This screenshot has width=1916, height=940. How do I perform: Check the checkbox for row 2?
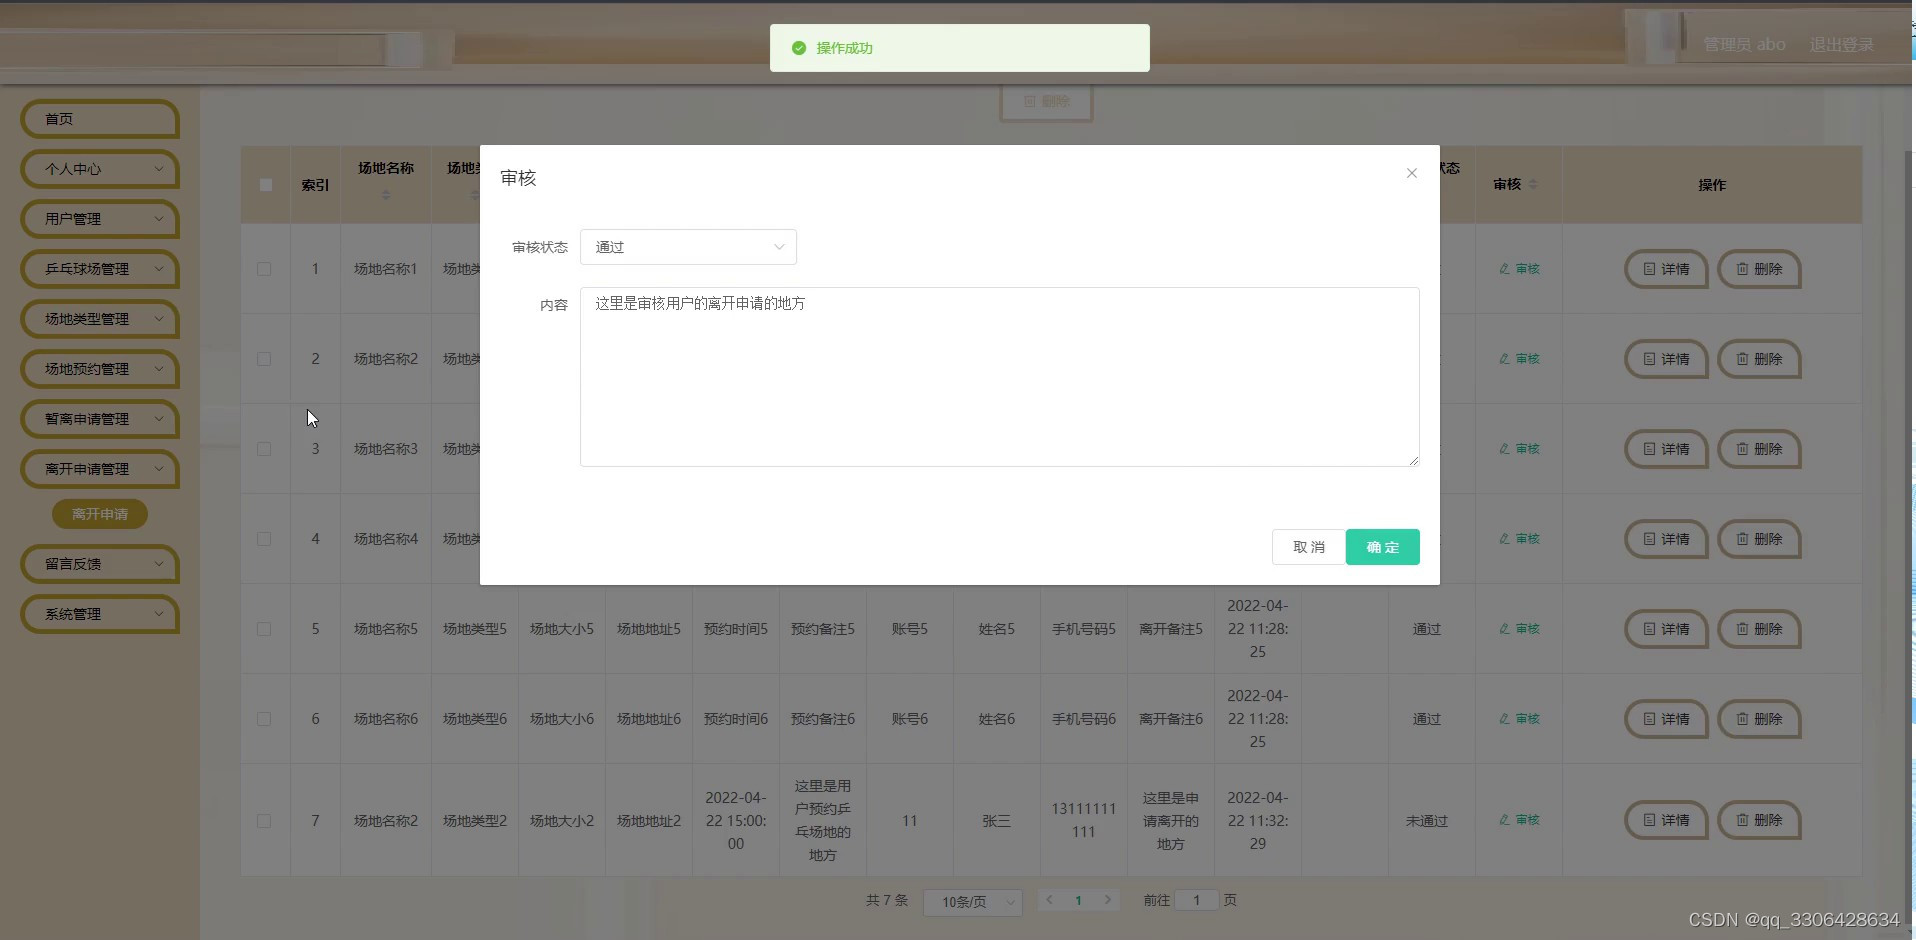pyautogui.click(x=264, y=359)
